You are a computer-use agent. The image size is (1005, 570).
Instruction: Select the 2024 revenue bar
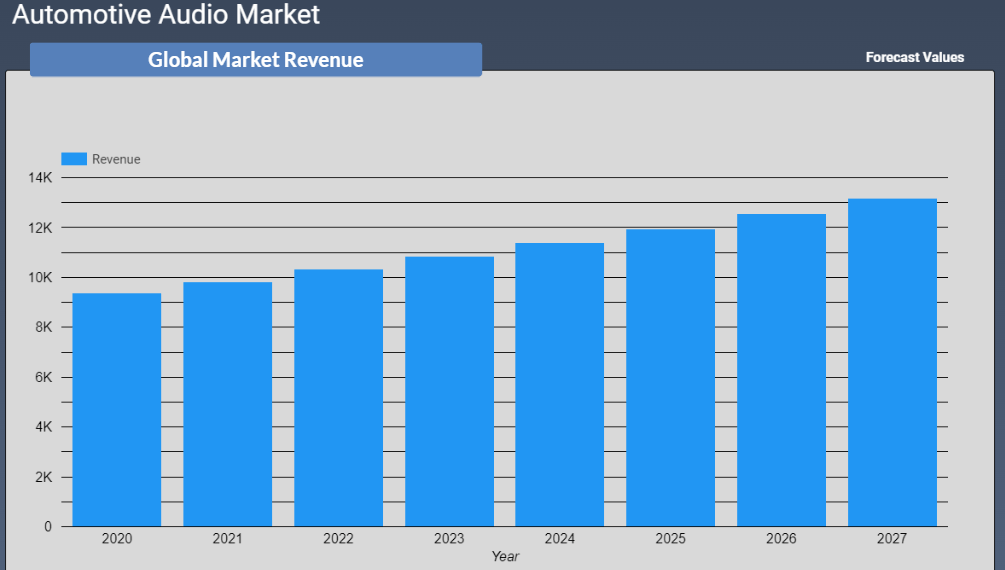click(x=560, y=385)
